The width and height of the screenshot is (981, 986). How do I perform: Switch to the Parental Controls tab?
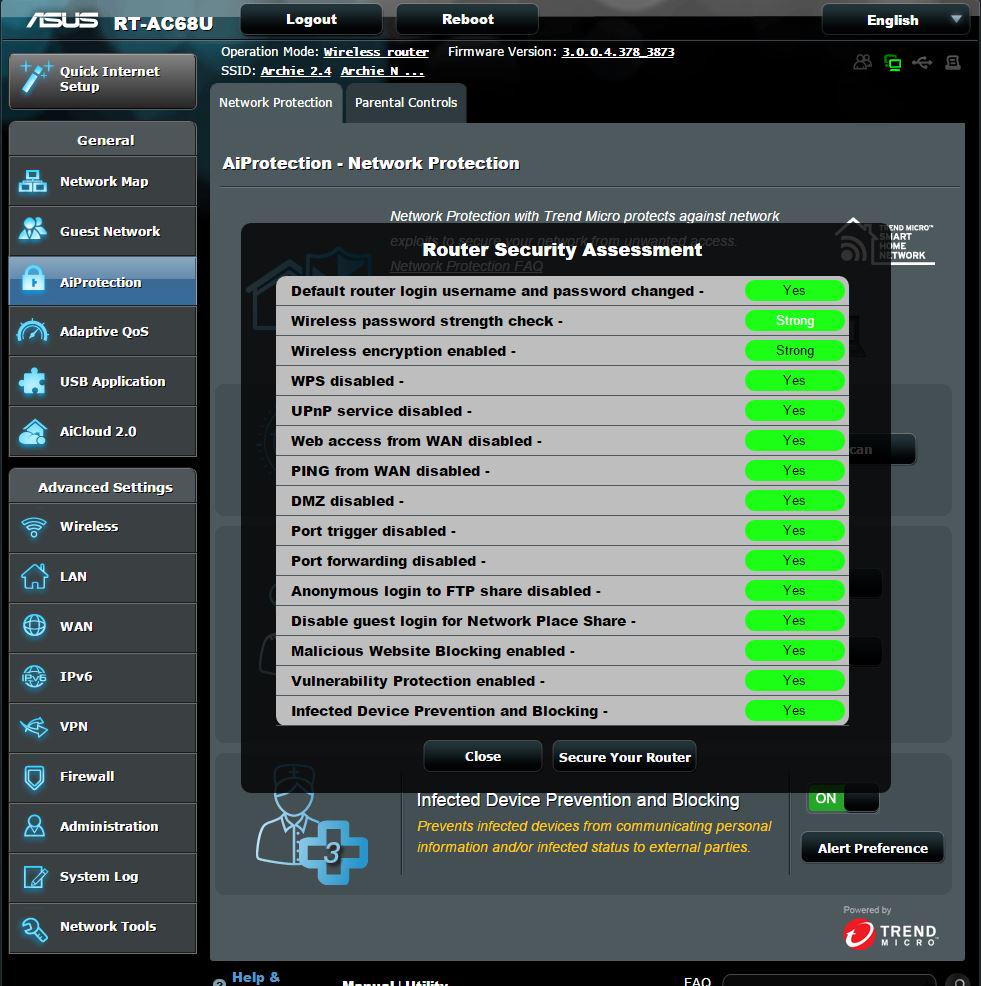pos(406,102)
